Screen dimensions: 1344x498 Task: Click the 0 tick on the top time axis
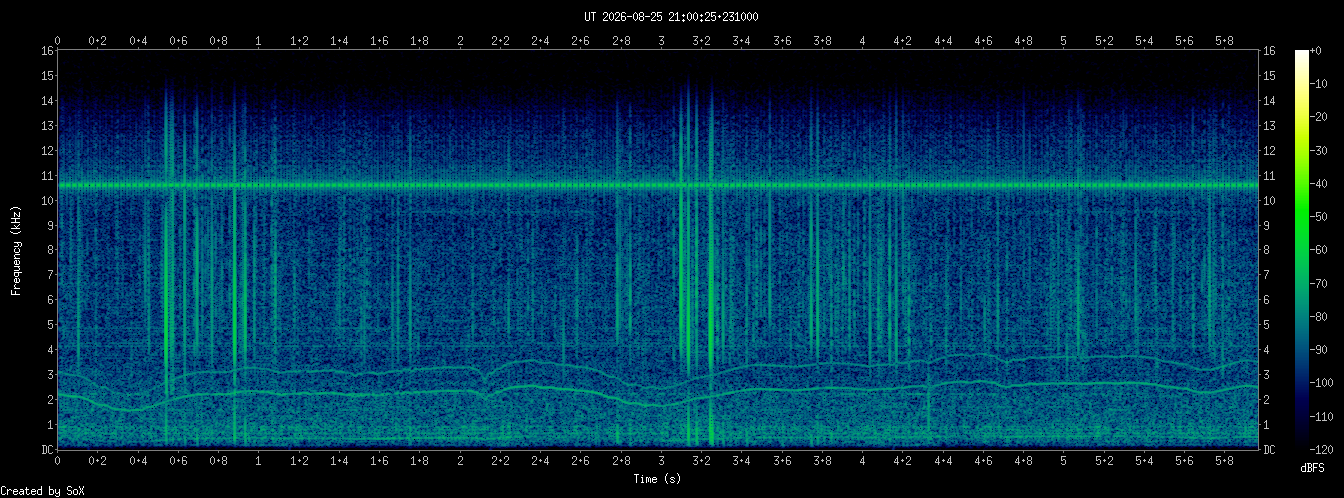(58, 41)
